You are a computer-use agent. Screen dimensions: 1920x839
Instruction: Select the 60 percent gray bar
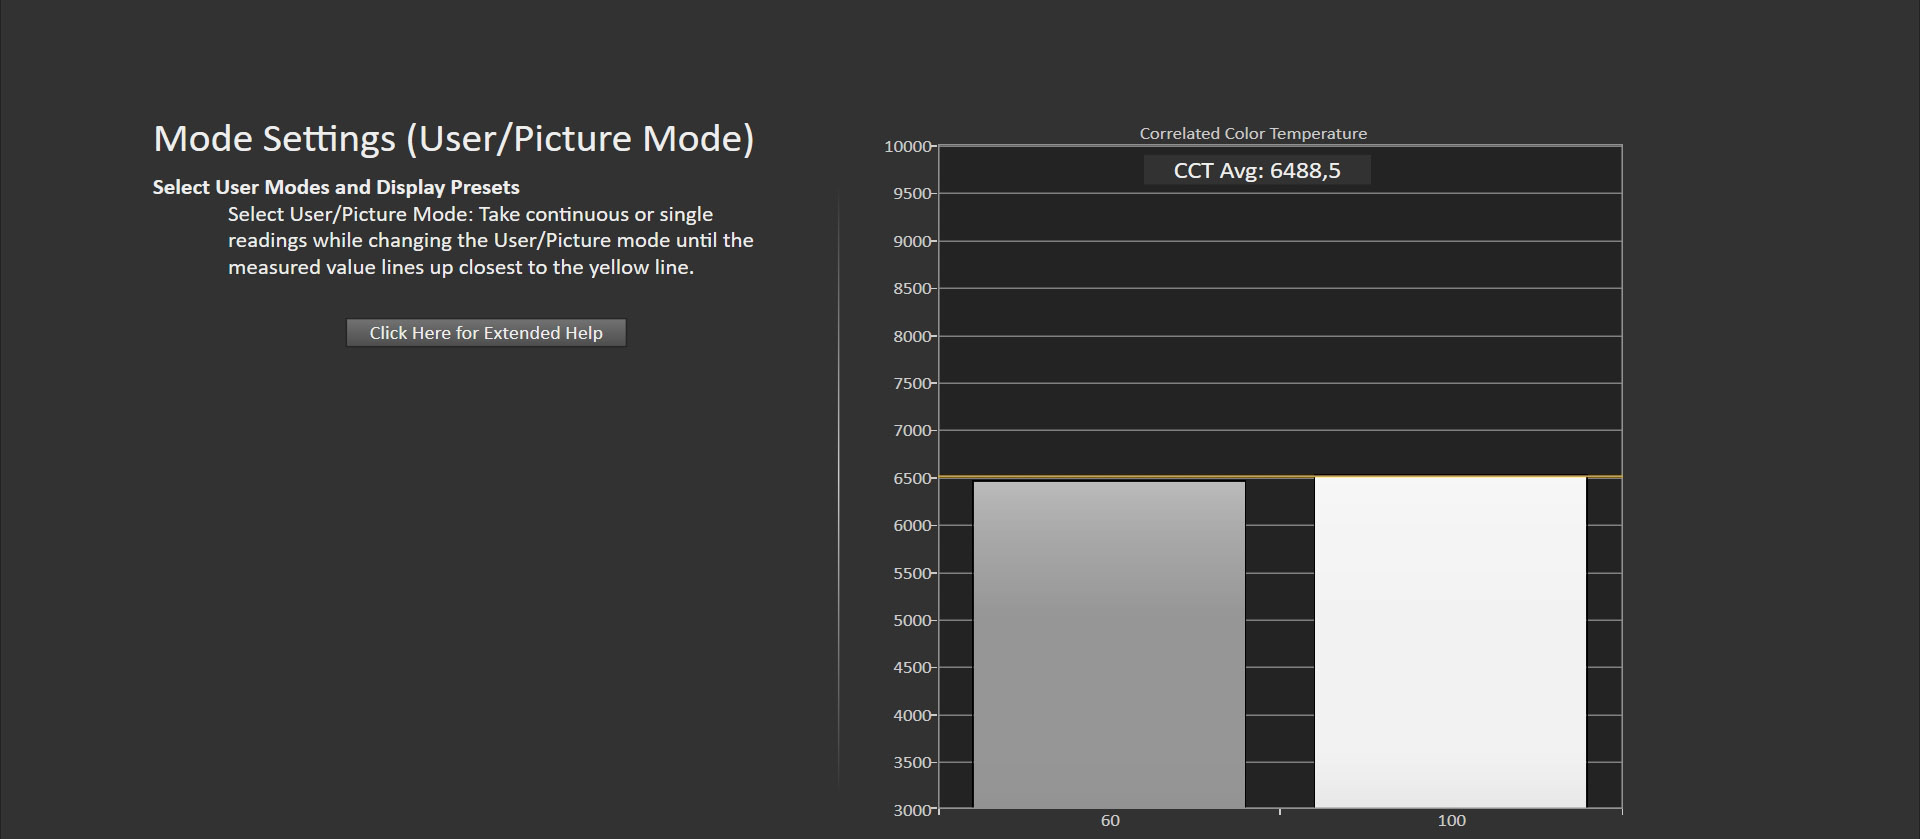[1109, 645]
